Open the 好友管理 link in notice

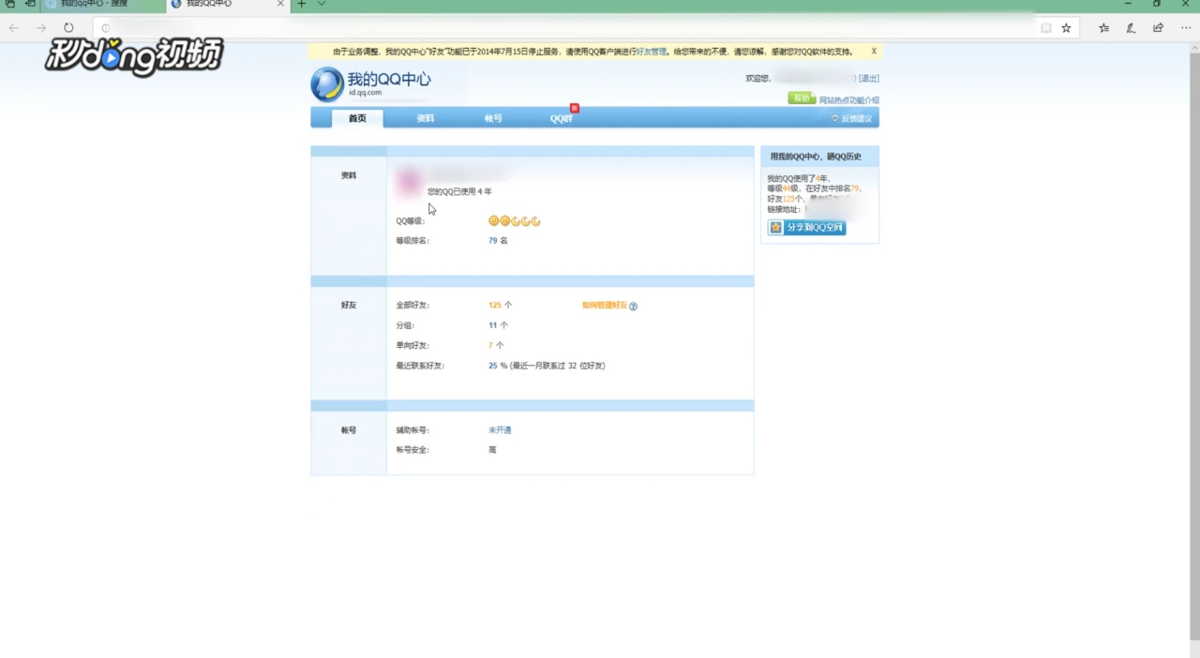coord(651,52)
